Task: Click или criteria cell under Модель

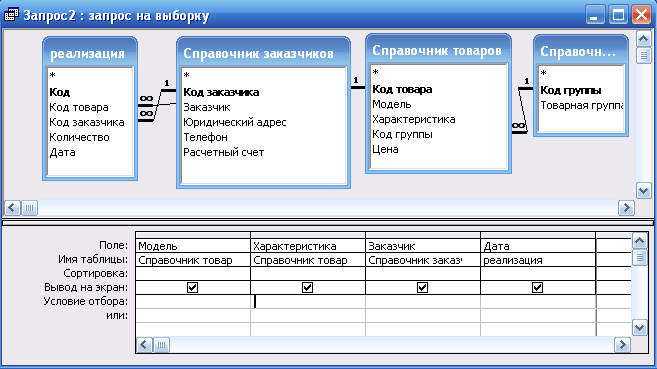Action: click(193, 315)
